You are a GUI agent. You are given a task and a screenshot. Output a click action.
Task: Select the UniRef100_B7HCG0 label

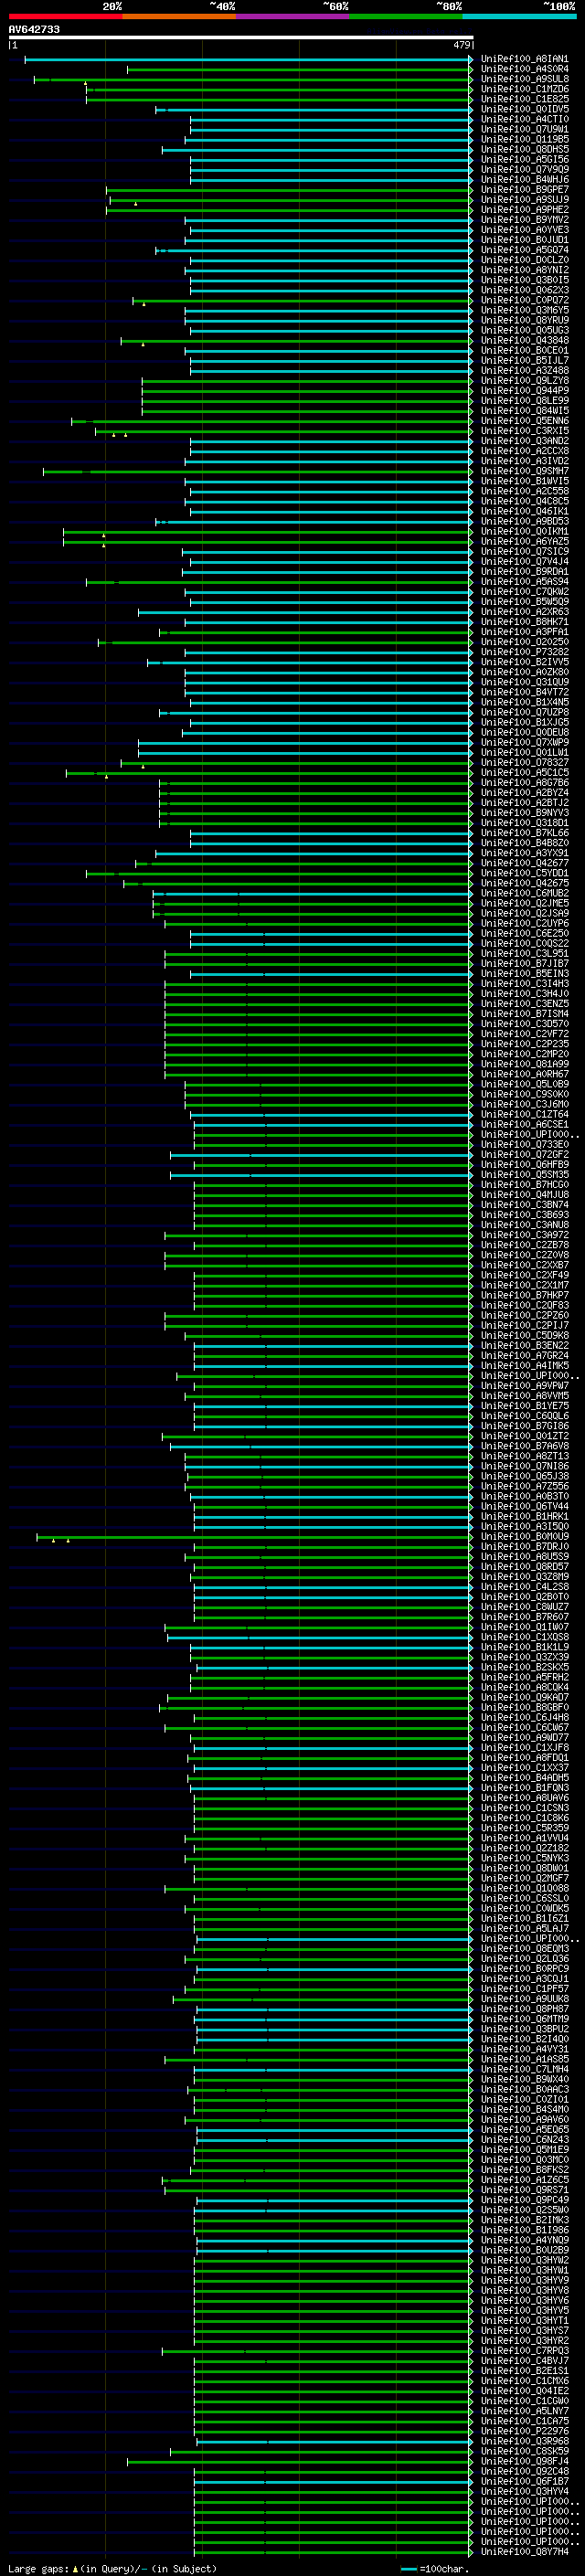tap(524, 1184)
